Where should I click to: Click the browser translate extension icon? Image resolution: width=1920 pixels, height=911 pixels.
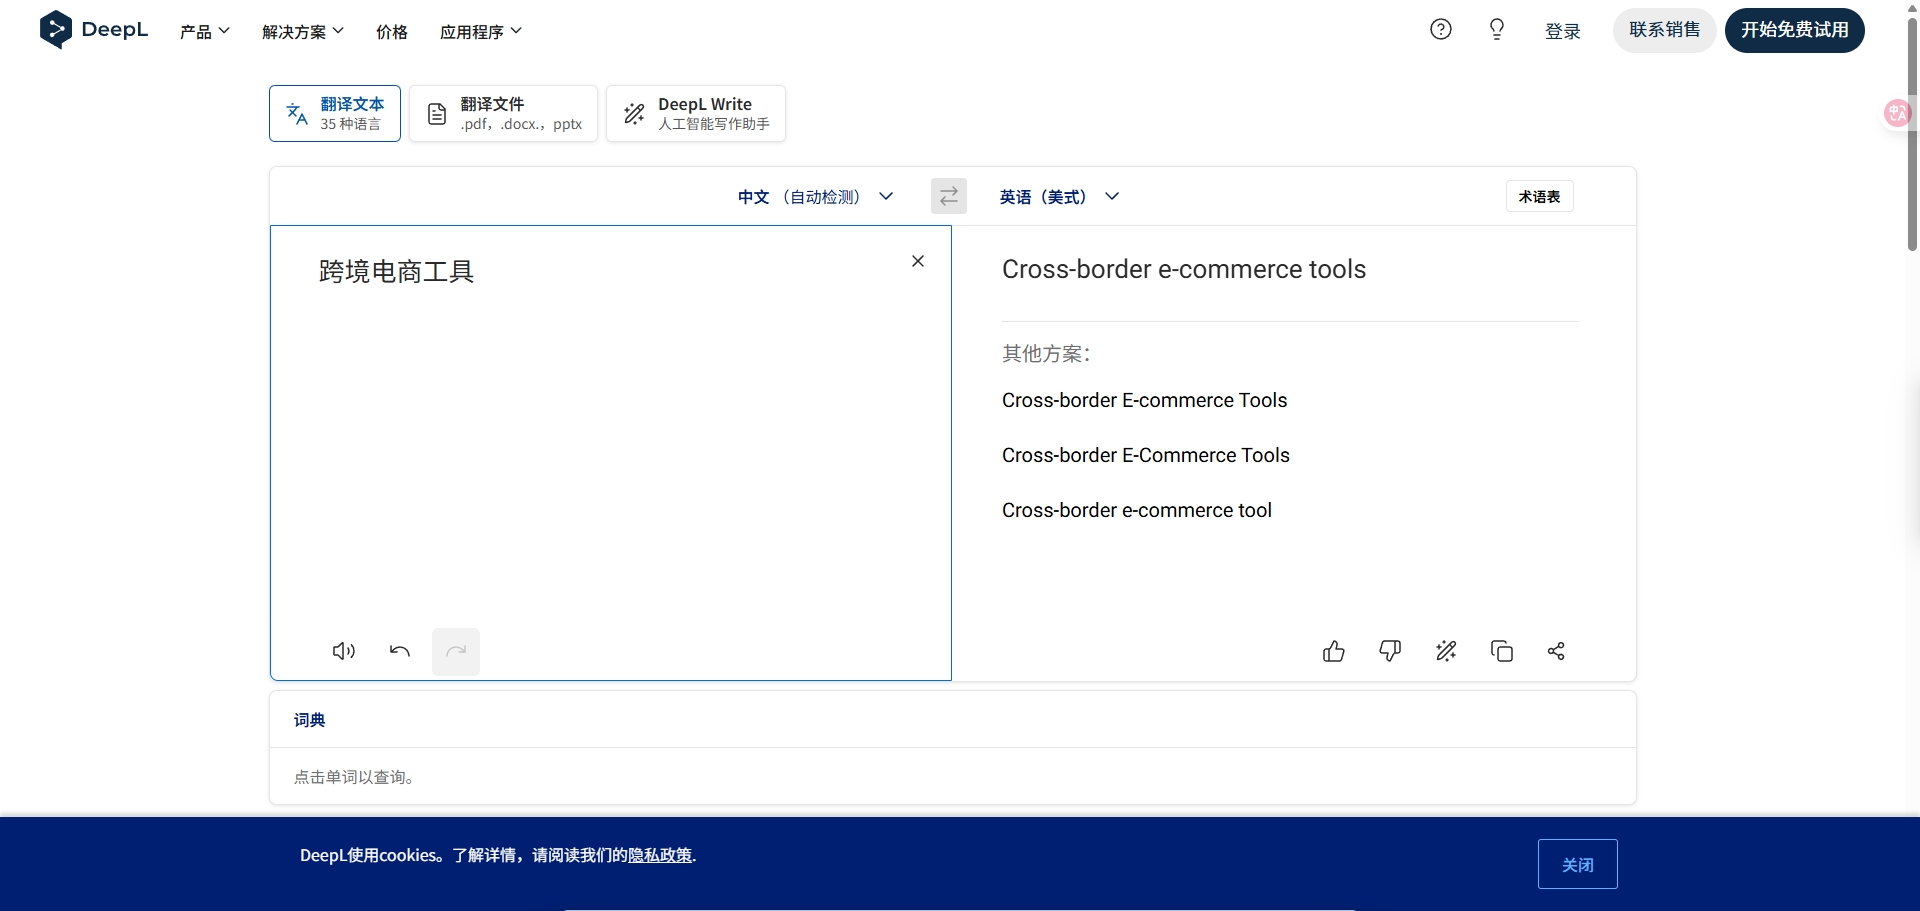point(1897,113)
